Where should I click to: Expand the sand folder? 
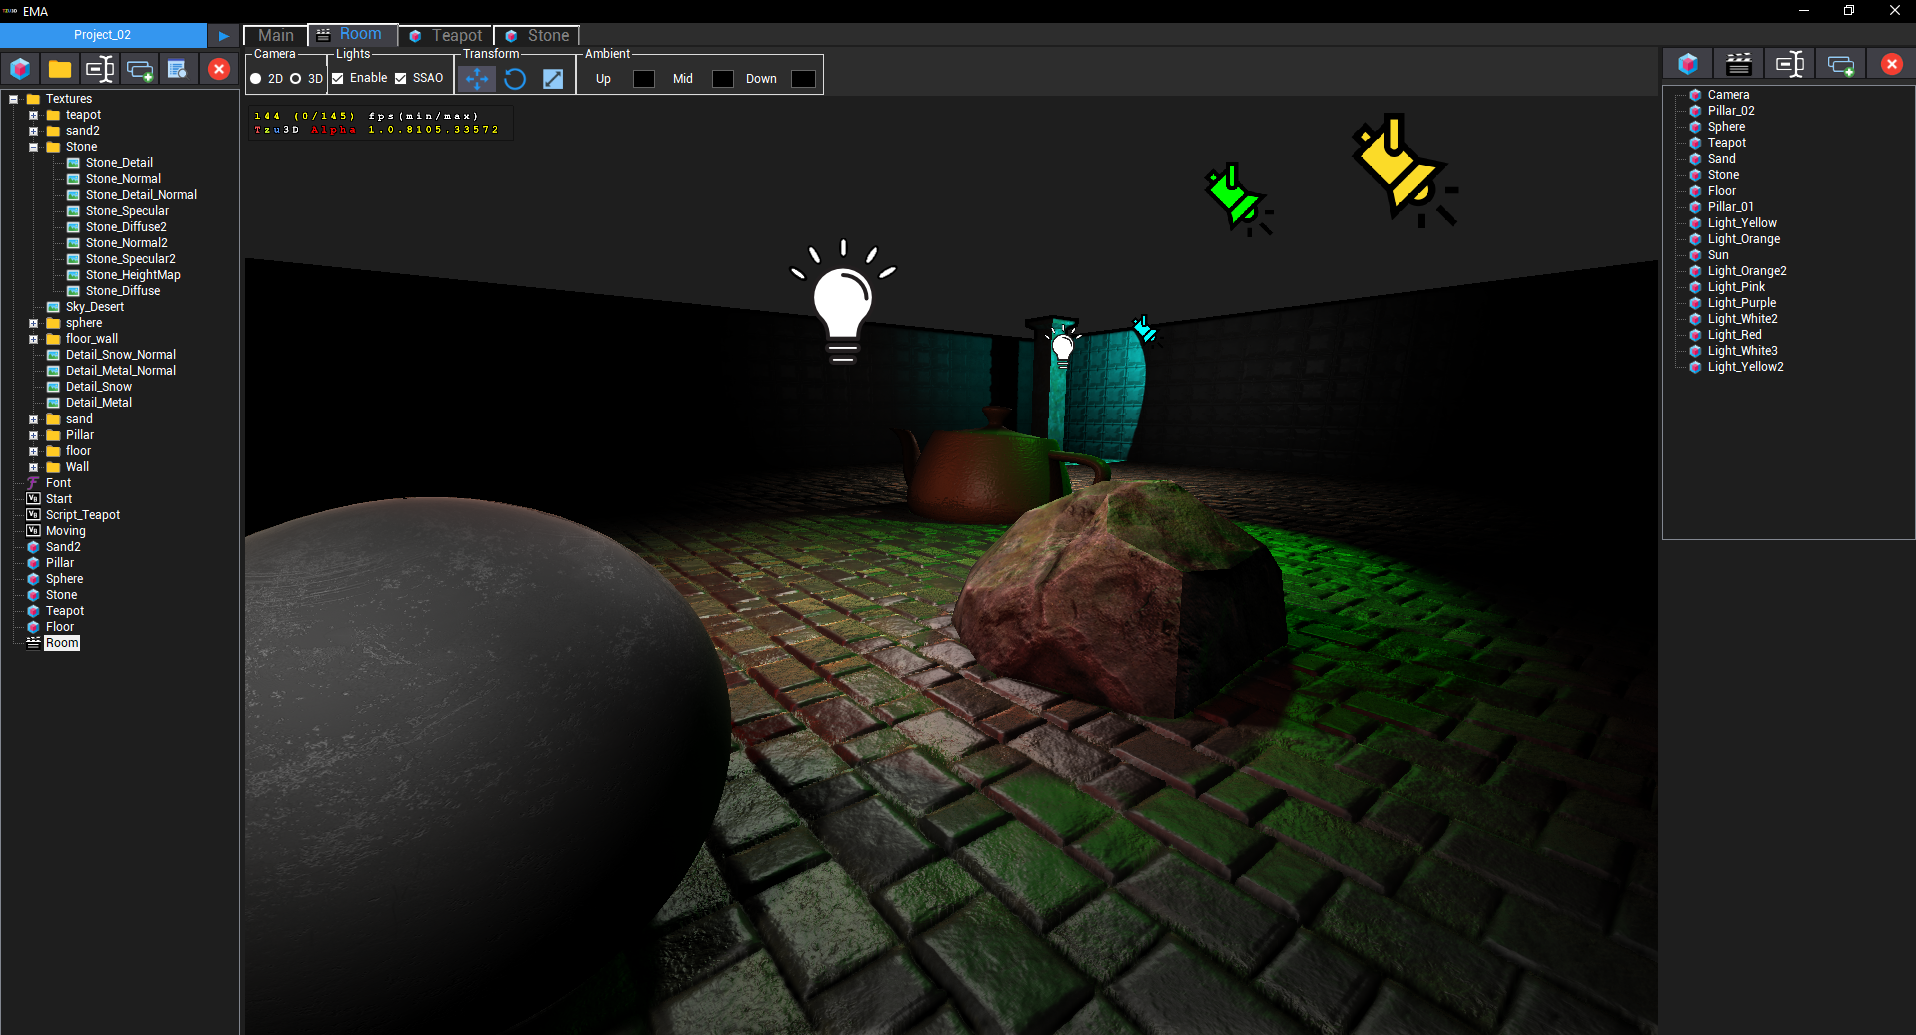[33, 419]
